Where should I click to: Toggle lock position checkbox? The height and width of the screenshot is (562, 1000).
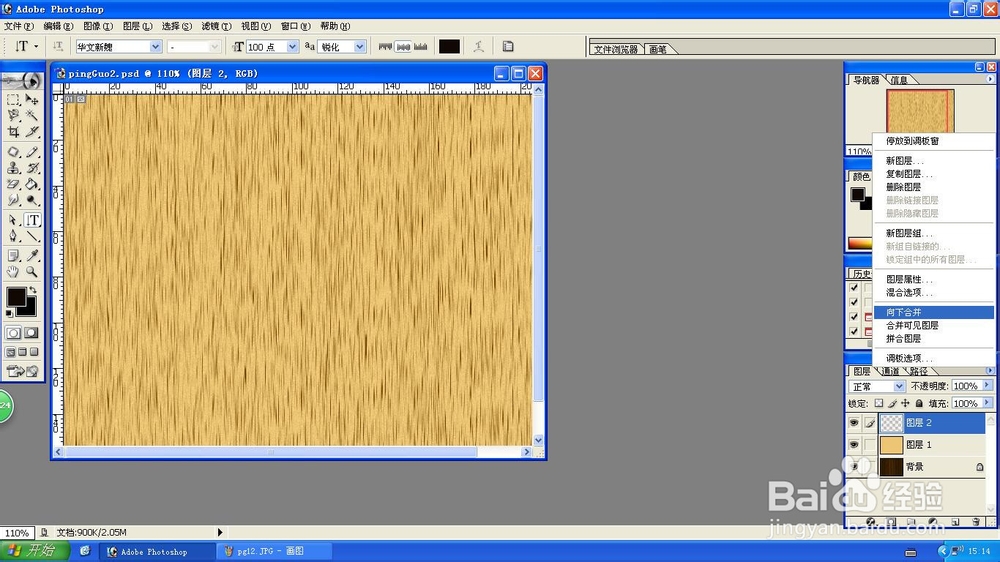point(906,403)
